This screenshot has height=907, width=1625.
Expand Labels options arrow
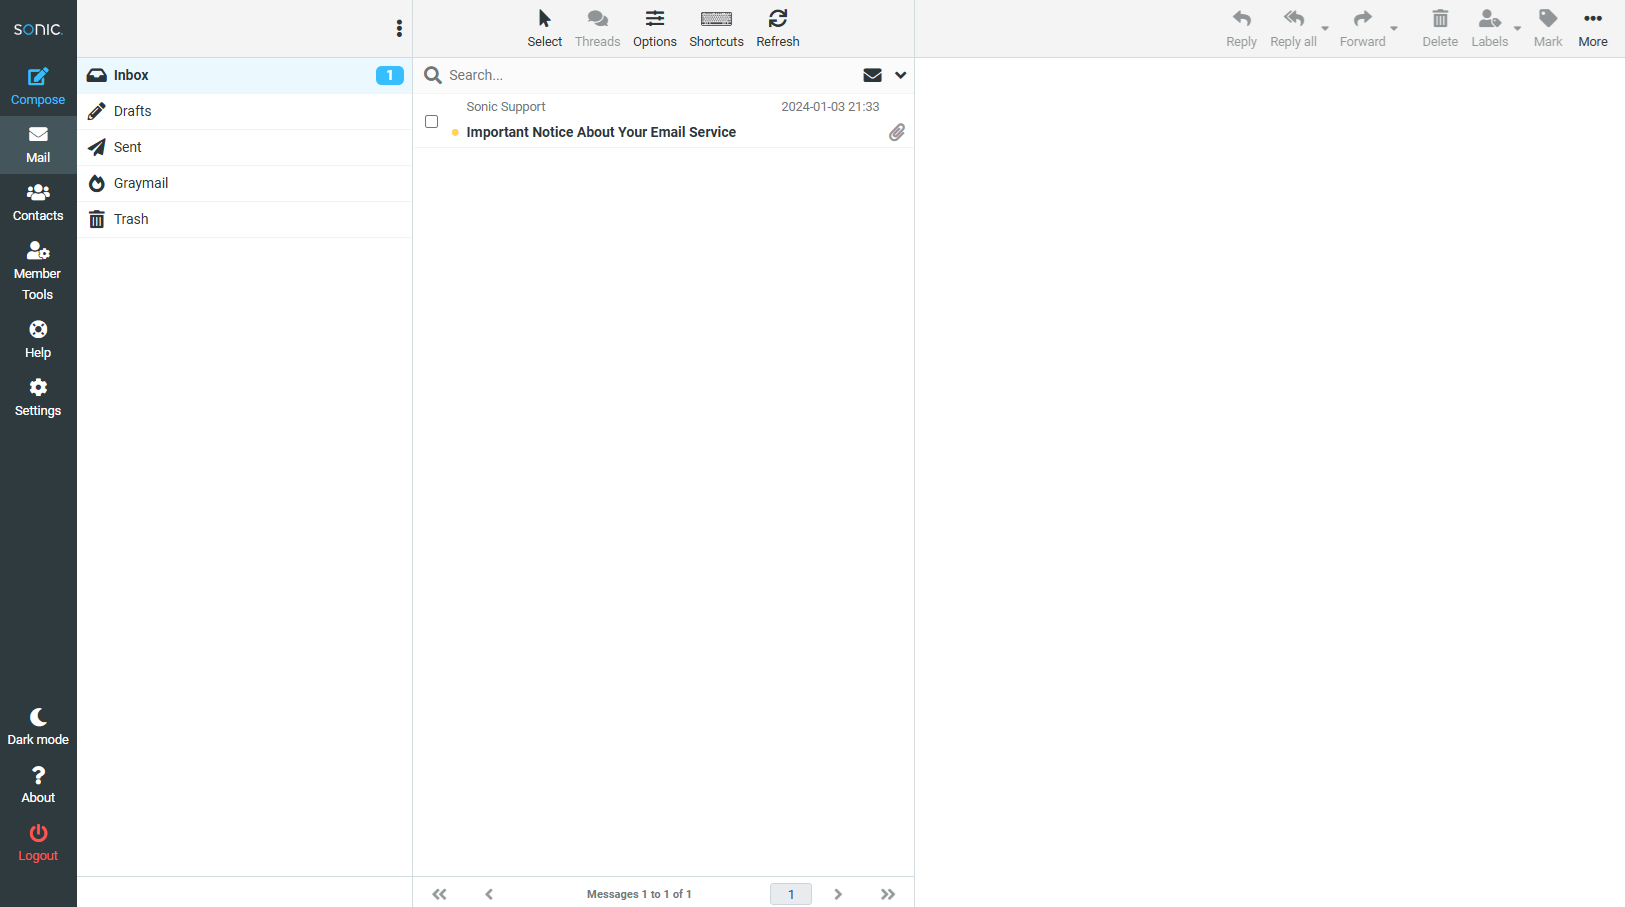point(1517,28)
